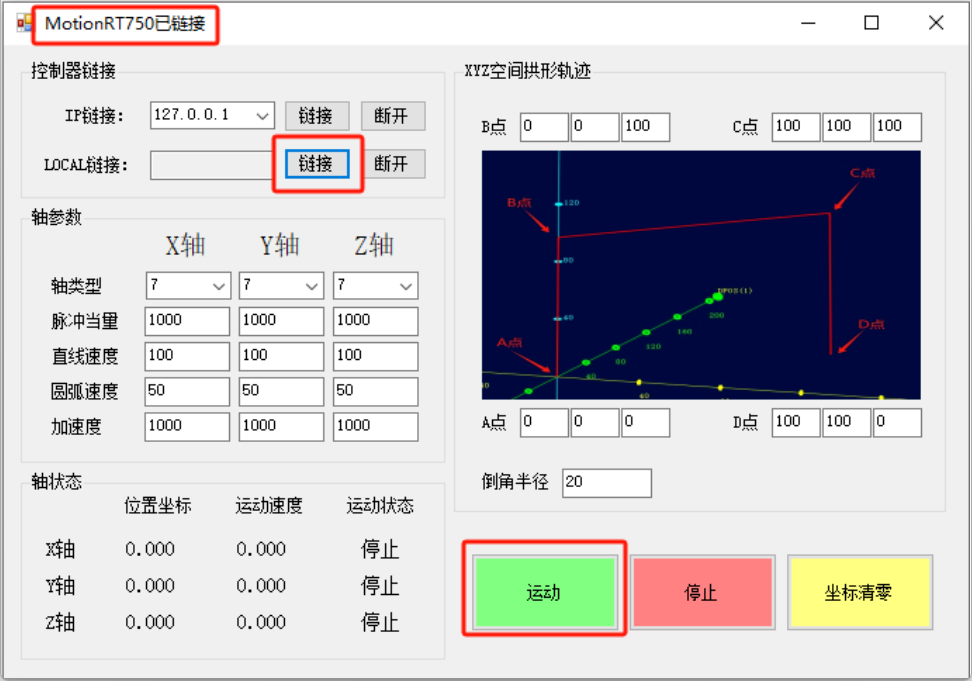Click A点 first coordinate field
Image resolution: width=972 pixels, height=681 pixels.
[x=544, y=423]
